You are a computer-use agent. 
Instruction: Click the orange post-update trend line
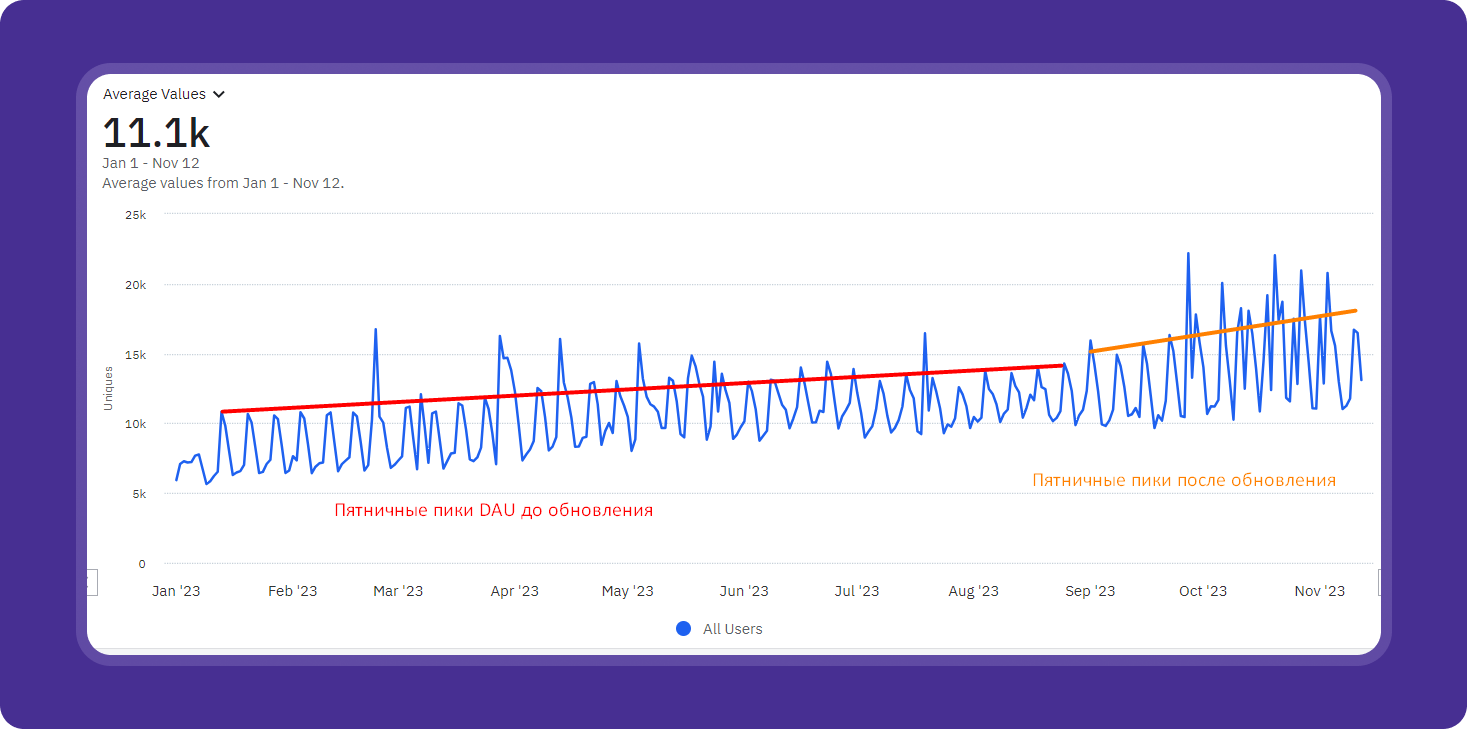click(1222, 331)
